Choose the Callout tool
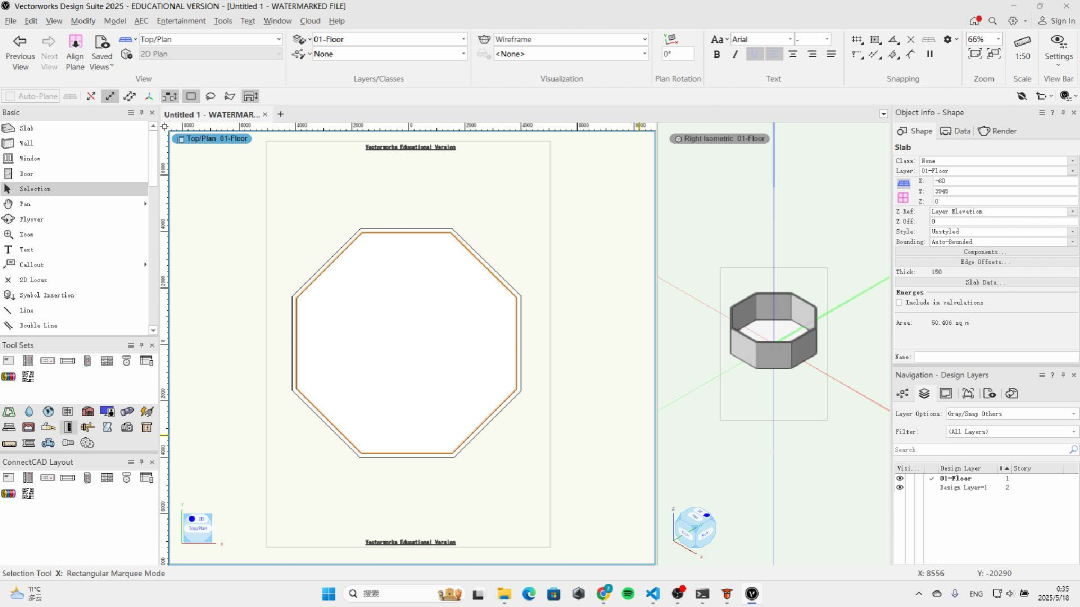The image size is (1080, 607). click(31, 265)
